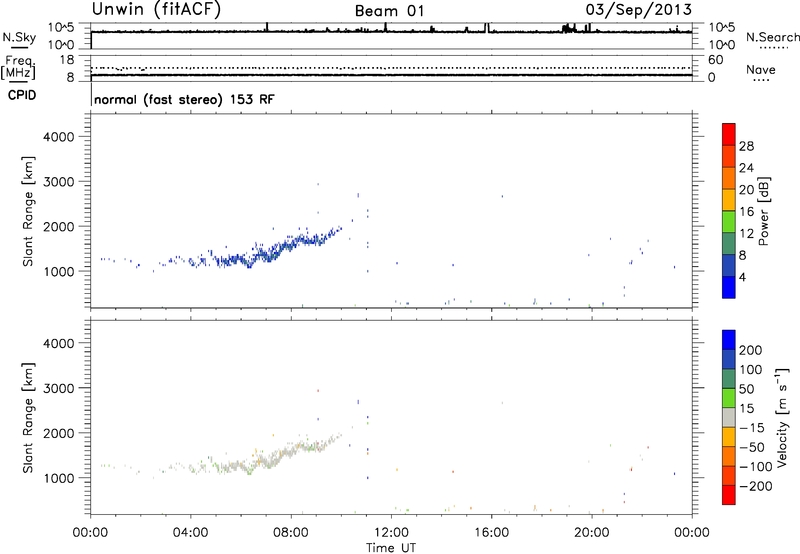Screen dimensions: 800x554
Task: Select the "N.Search" legend label
Action: [x=773, y=37]
